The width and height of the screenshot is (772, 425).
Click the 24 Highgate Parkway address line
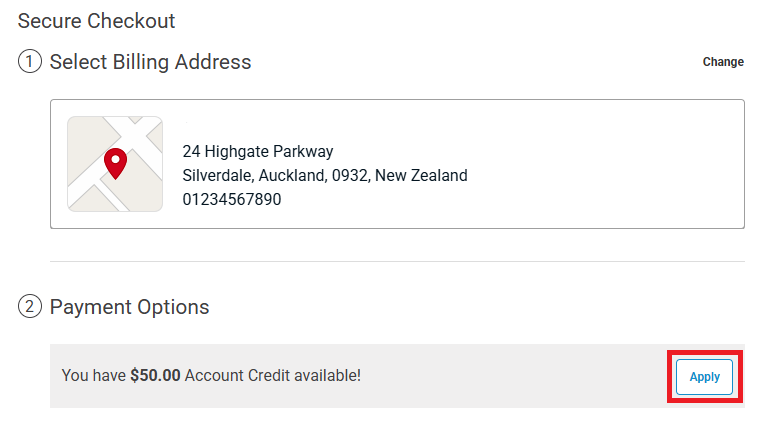point(257,152)
